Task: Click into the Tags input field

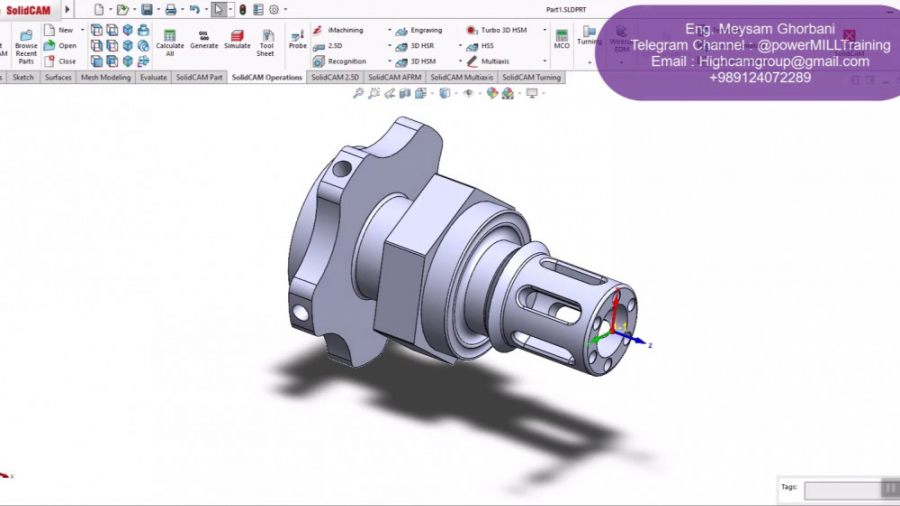Action: 843,490
